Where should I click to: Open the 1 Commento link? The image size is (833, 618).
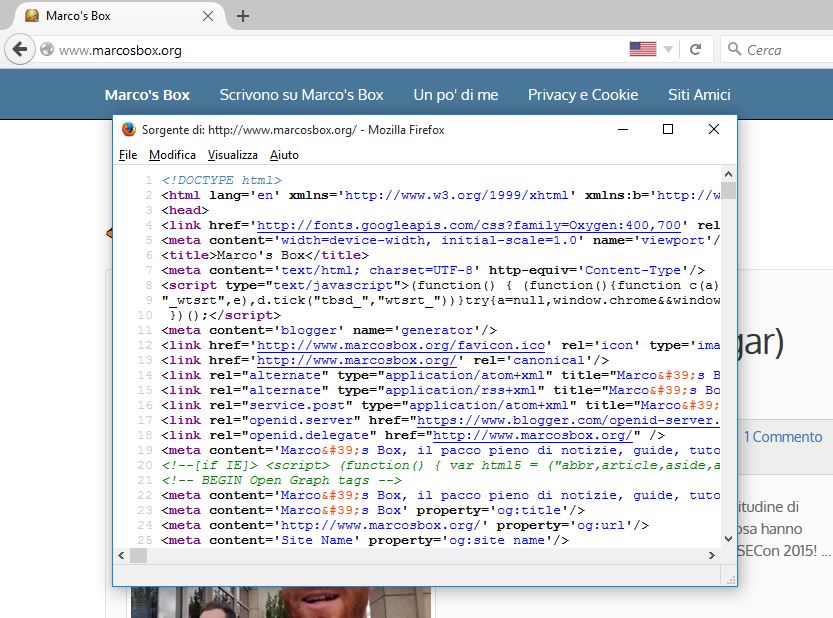click(783, 437)
